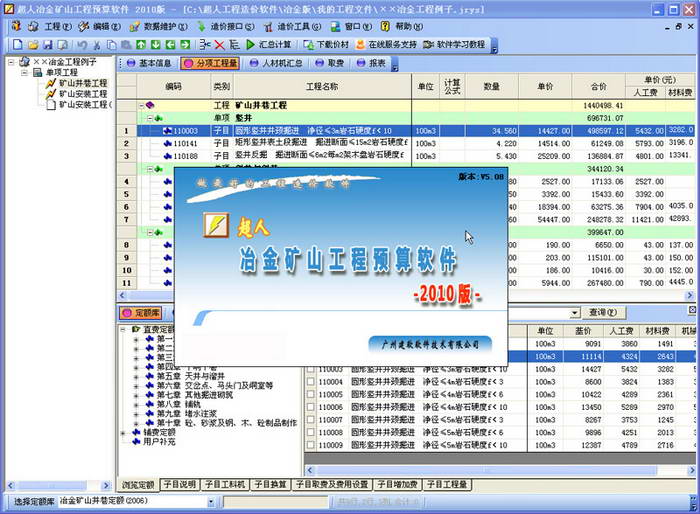
Task: Click the lower table horizontal scrollbar
Action: coord(500,470)
